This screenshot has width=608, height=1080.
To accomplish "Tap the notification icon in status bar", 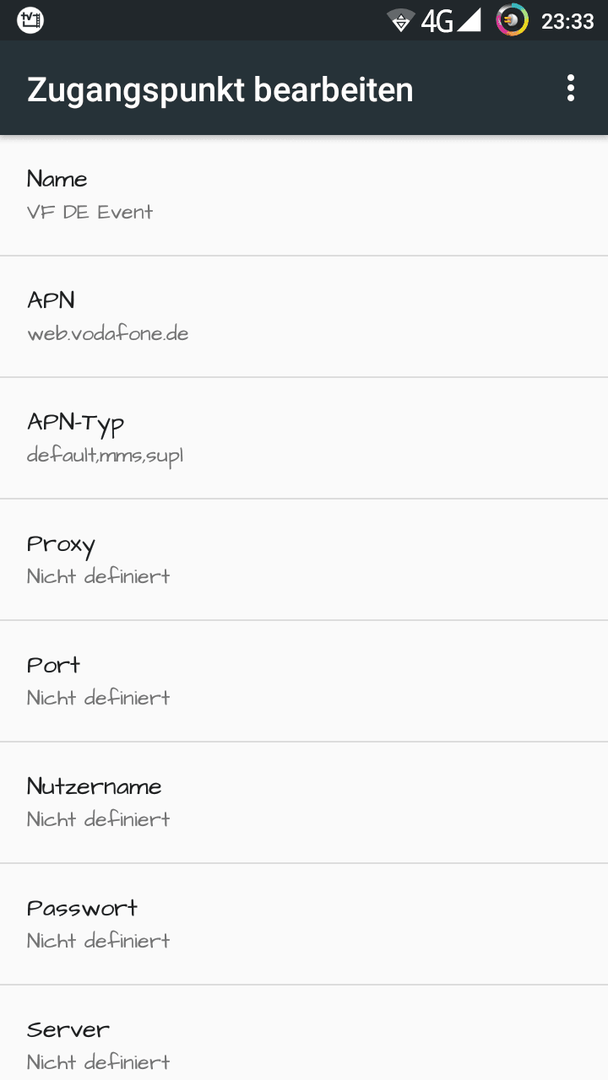I will coord(30,21).
